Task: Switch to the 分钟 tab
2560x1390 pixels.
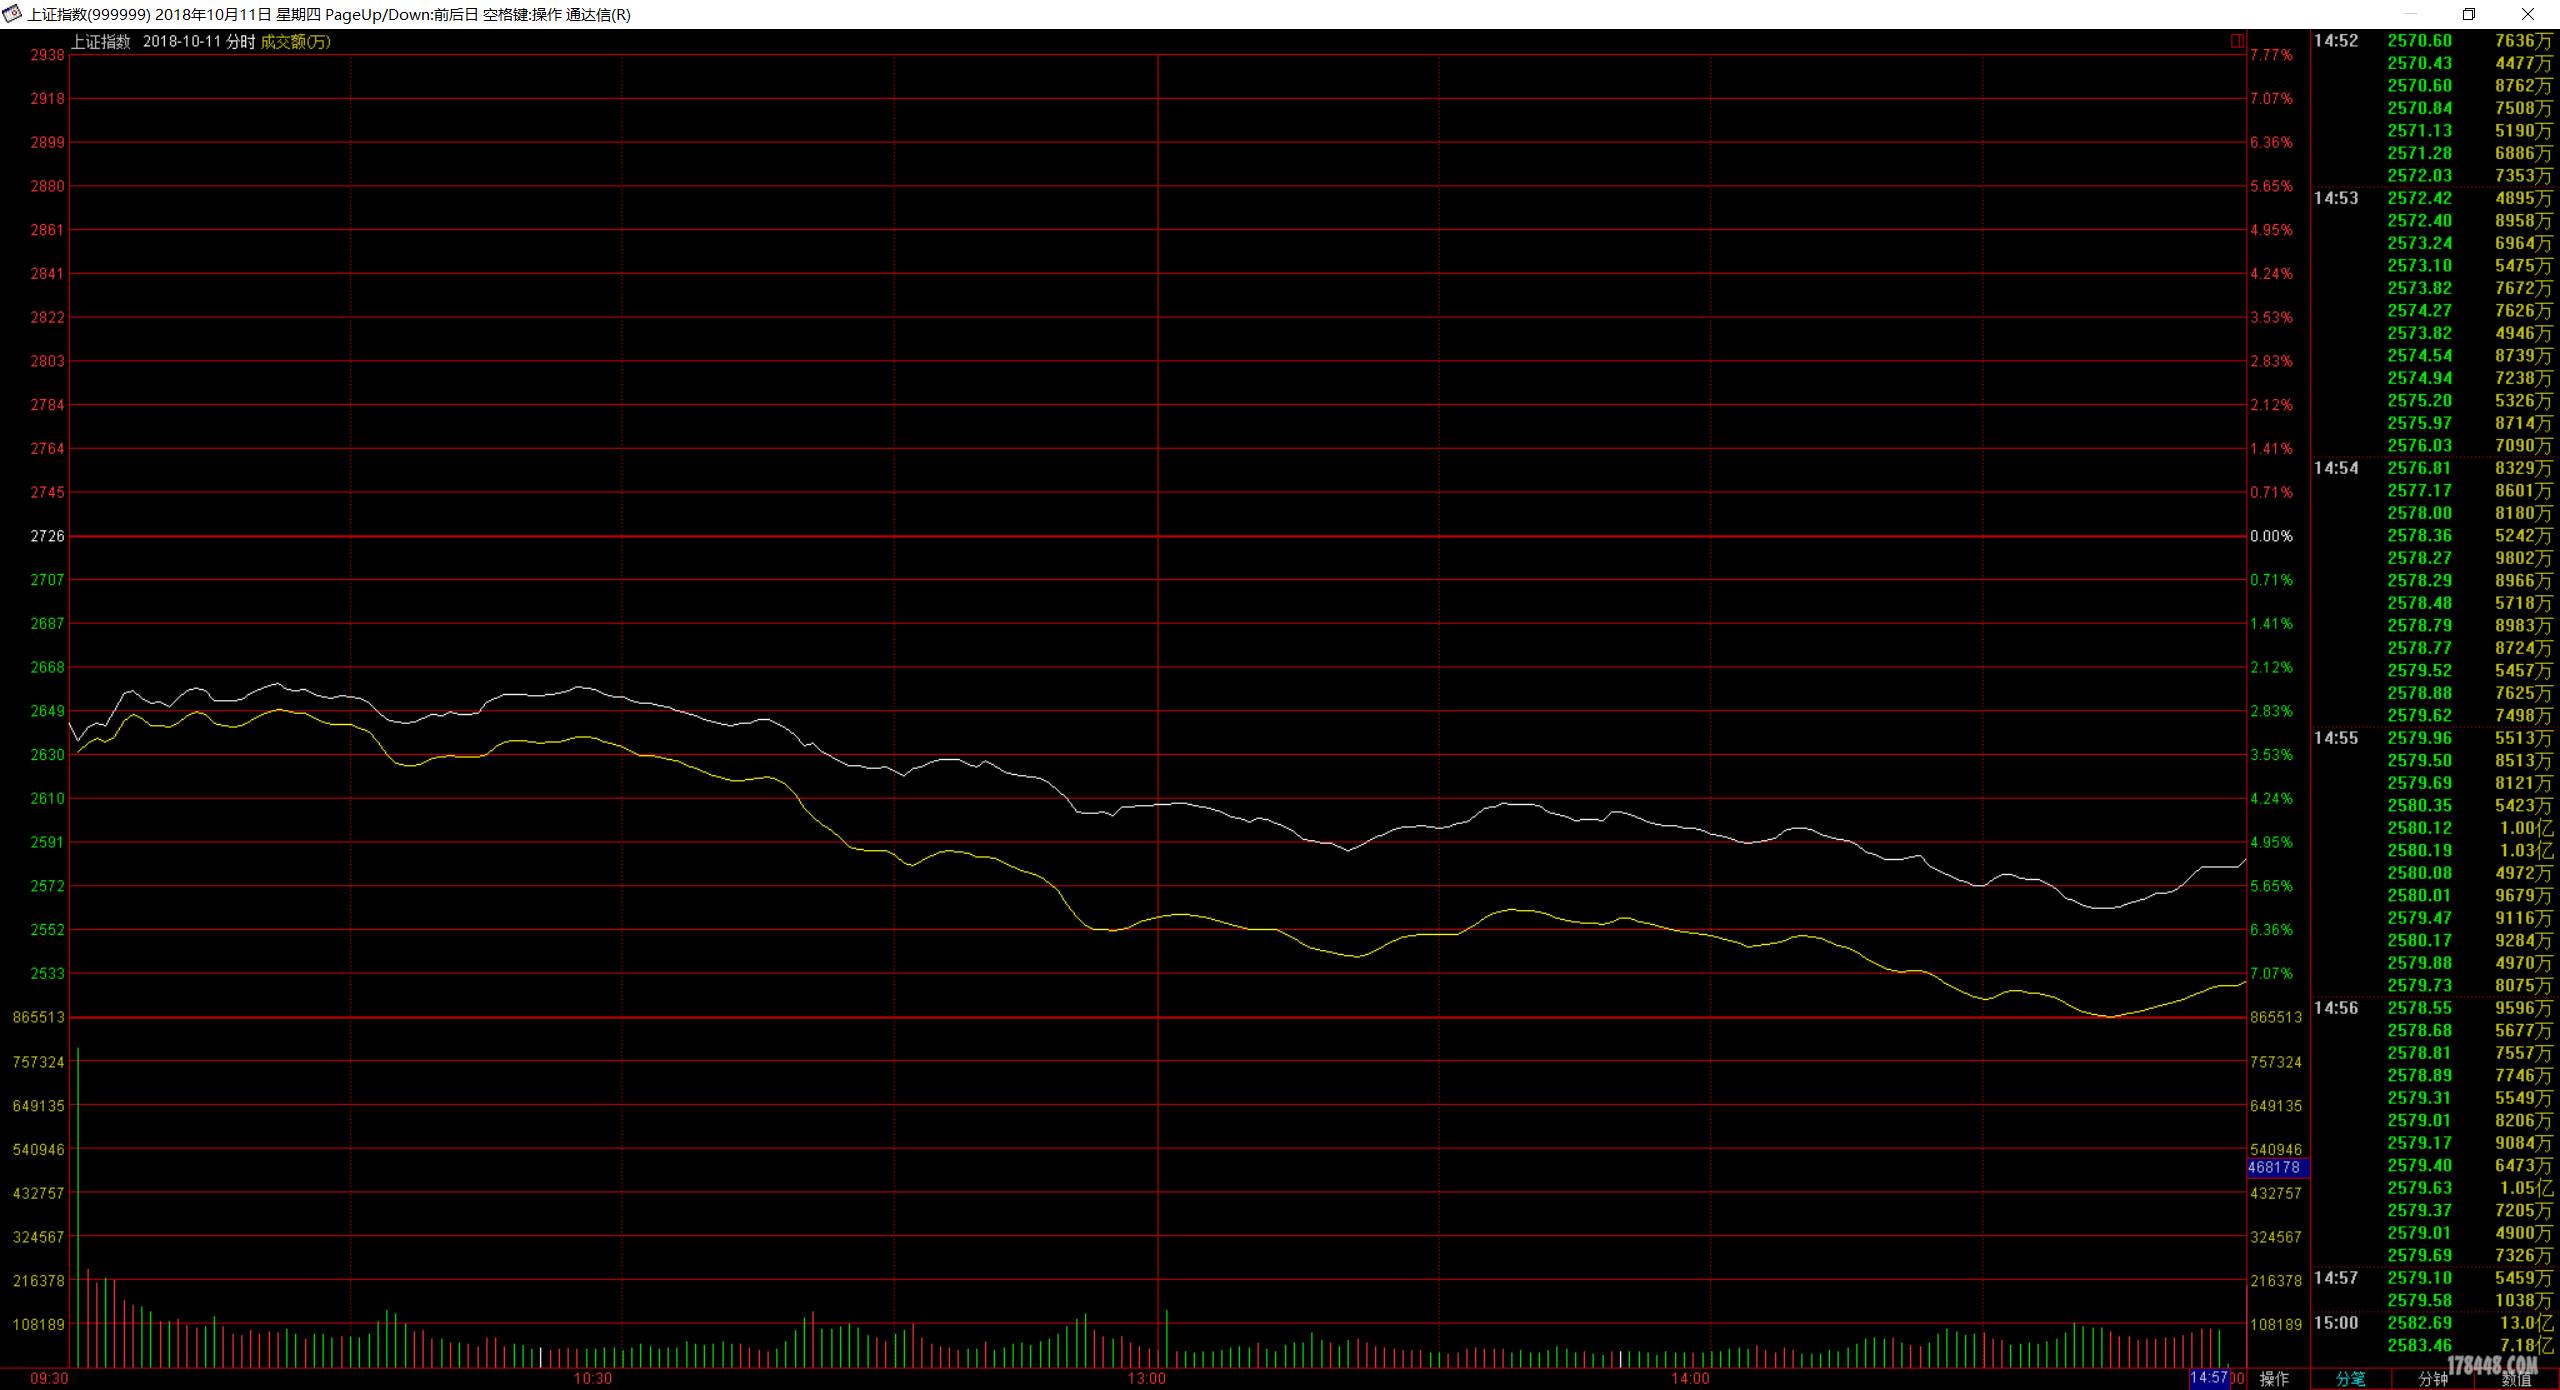Action: 2433,1379
